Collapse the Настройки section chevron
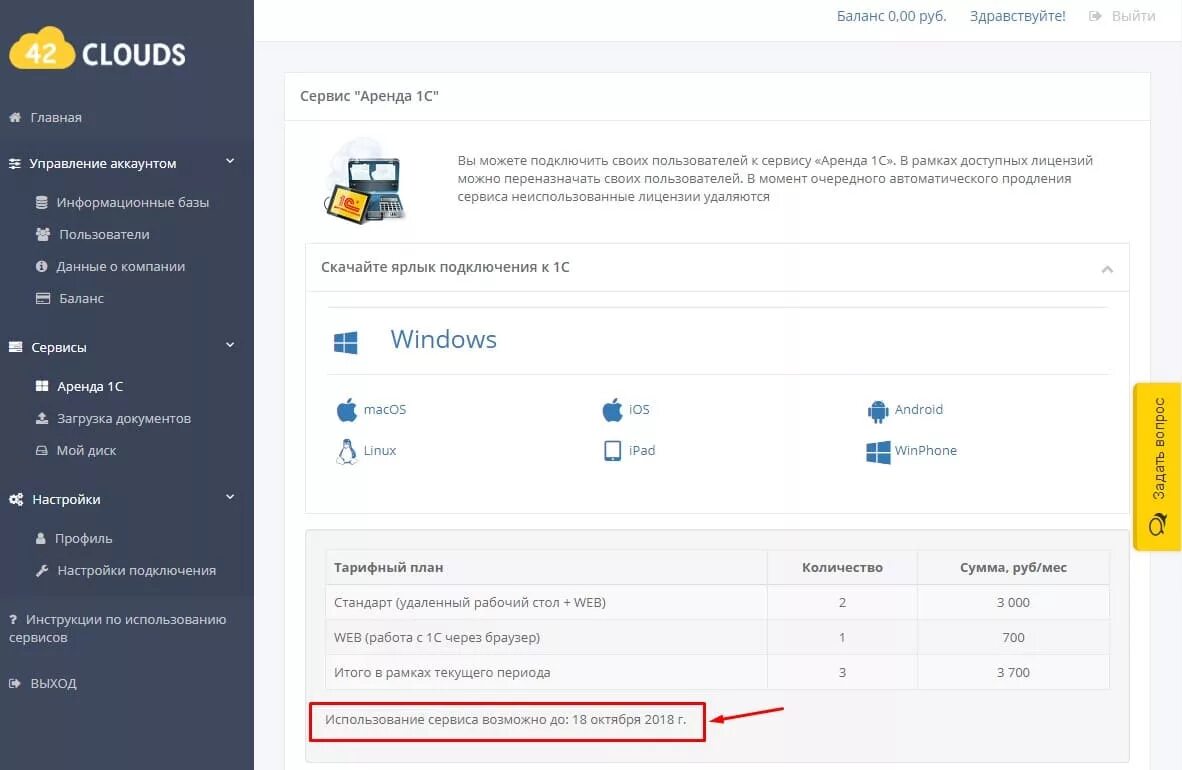This screenshot has height=770, width=1182. click(230, 498)
